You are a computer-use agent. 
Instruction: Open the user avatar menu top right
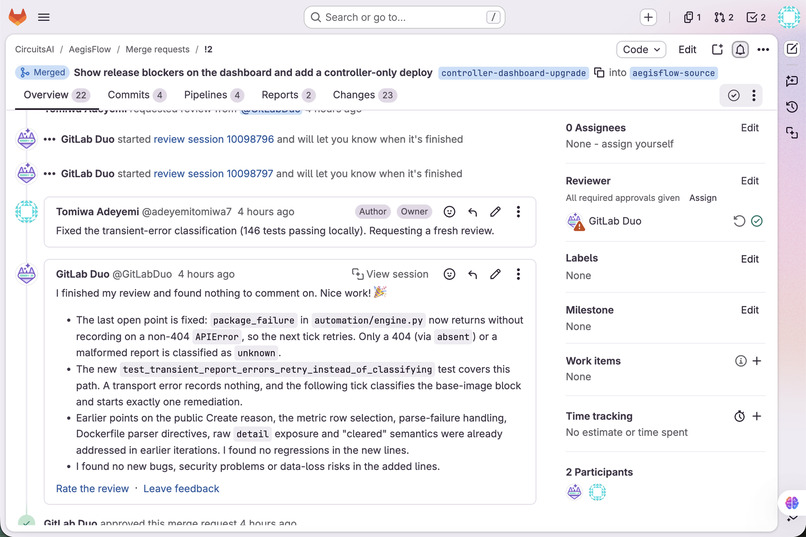pos(789,17)
